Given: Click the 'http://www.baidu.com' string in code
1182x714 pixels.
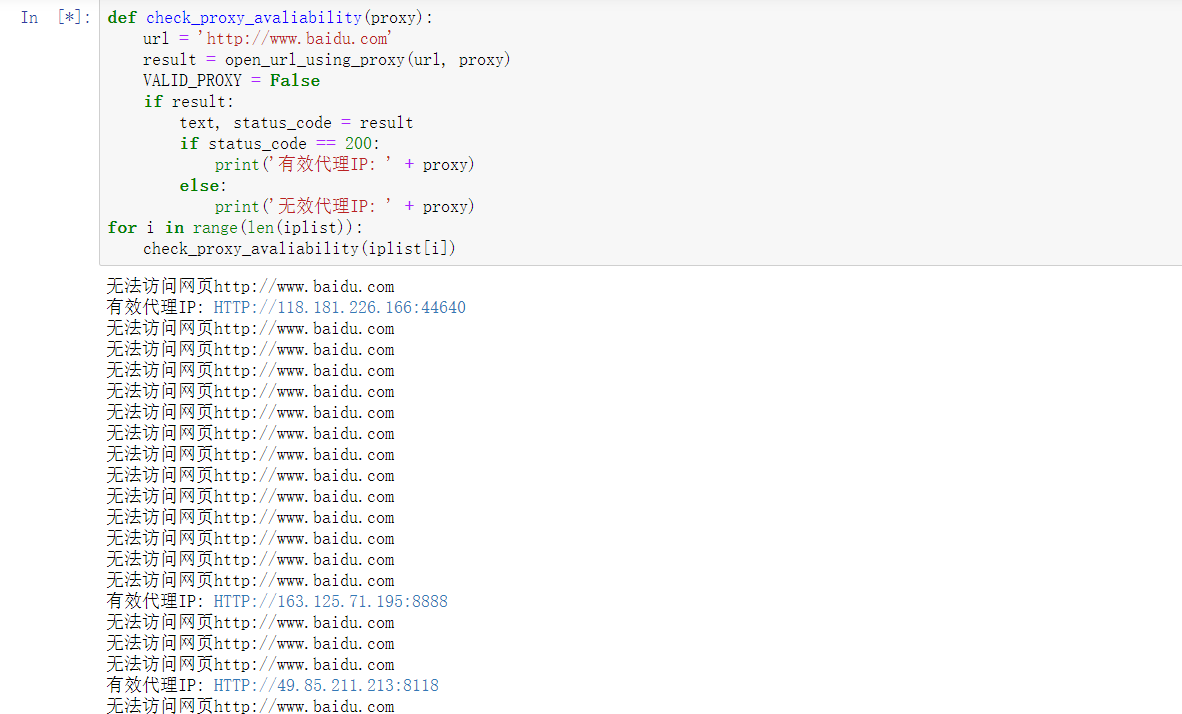Looking at the screenshot, I should point(295,38).
